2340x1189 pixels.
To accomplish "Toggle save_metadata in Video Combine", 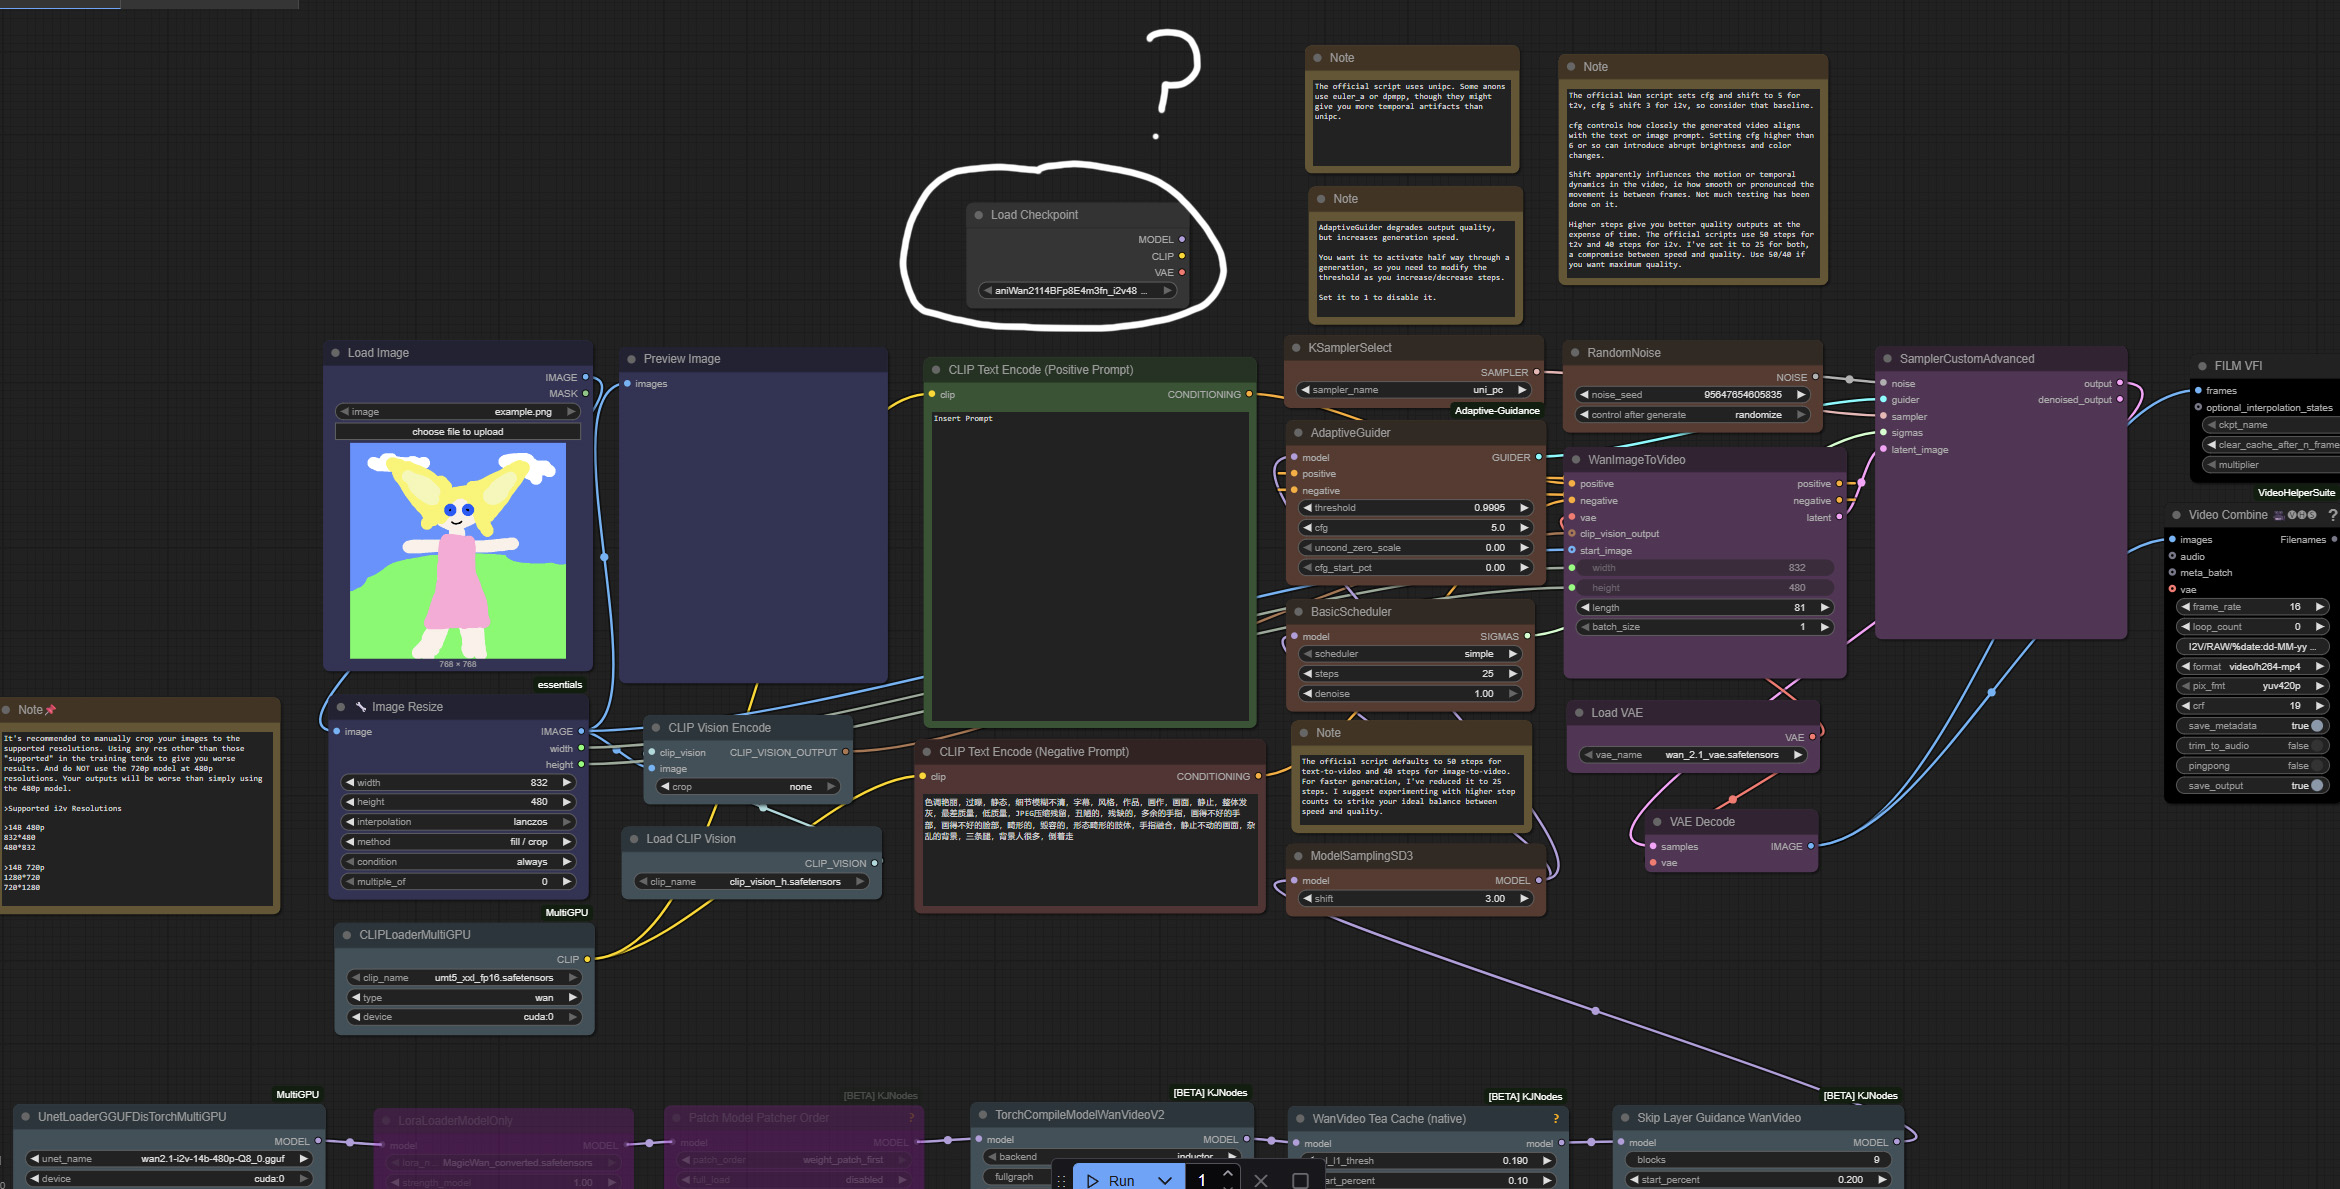I will 2251,726.
